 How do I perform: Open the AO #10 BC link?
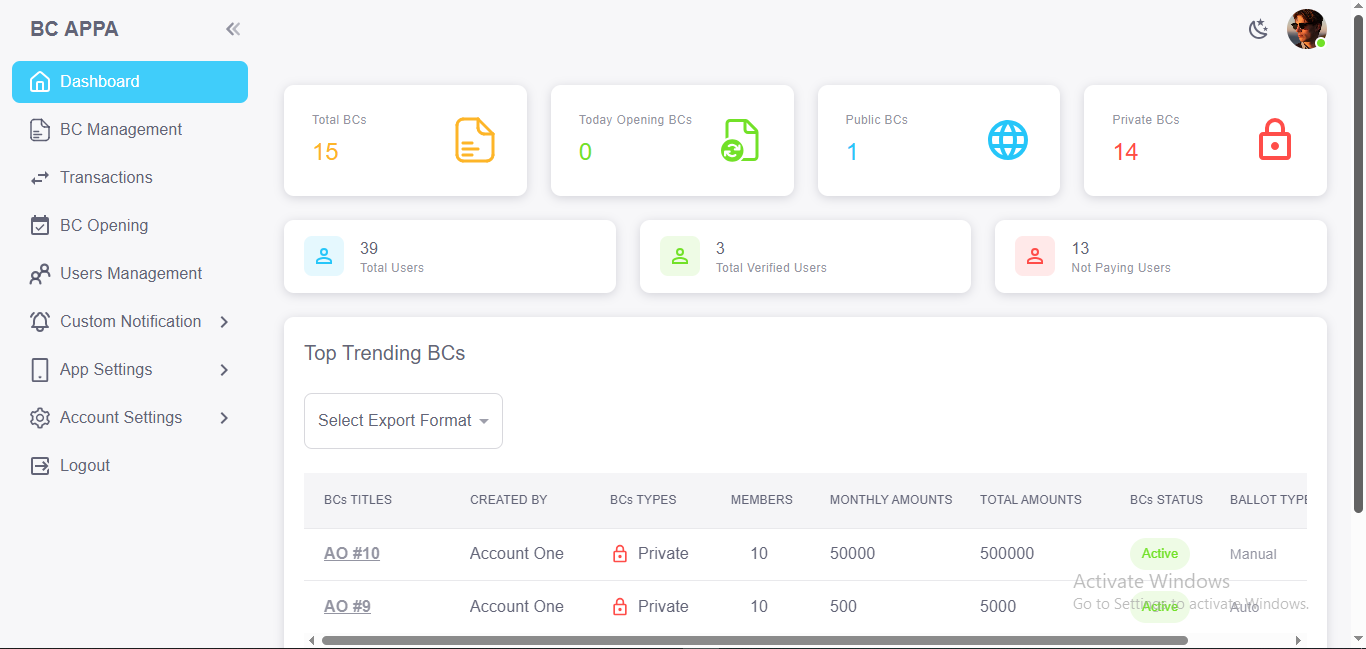click(x=352, y=554)
